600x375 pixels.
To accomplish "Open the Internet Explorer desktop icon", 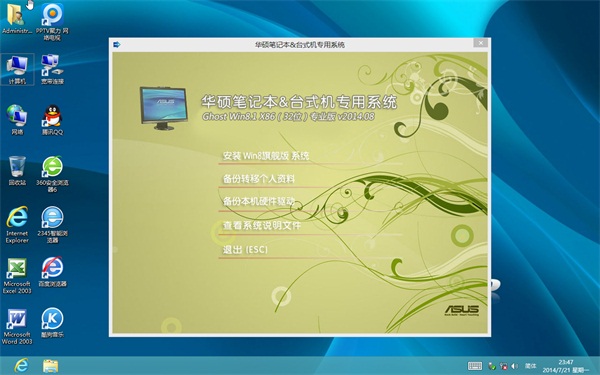I will point(17,225).
